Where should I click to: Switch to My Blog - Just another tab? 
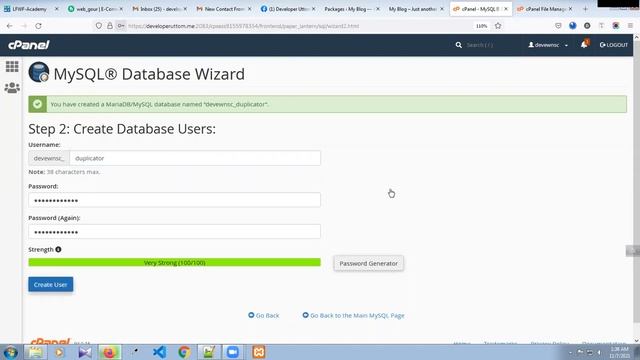tap(415, 9)
